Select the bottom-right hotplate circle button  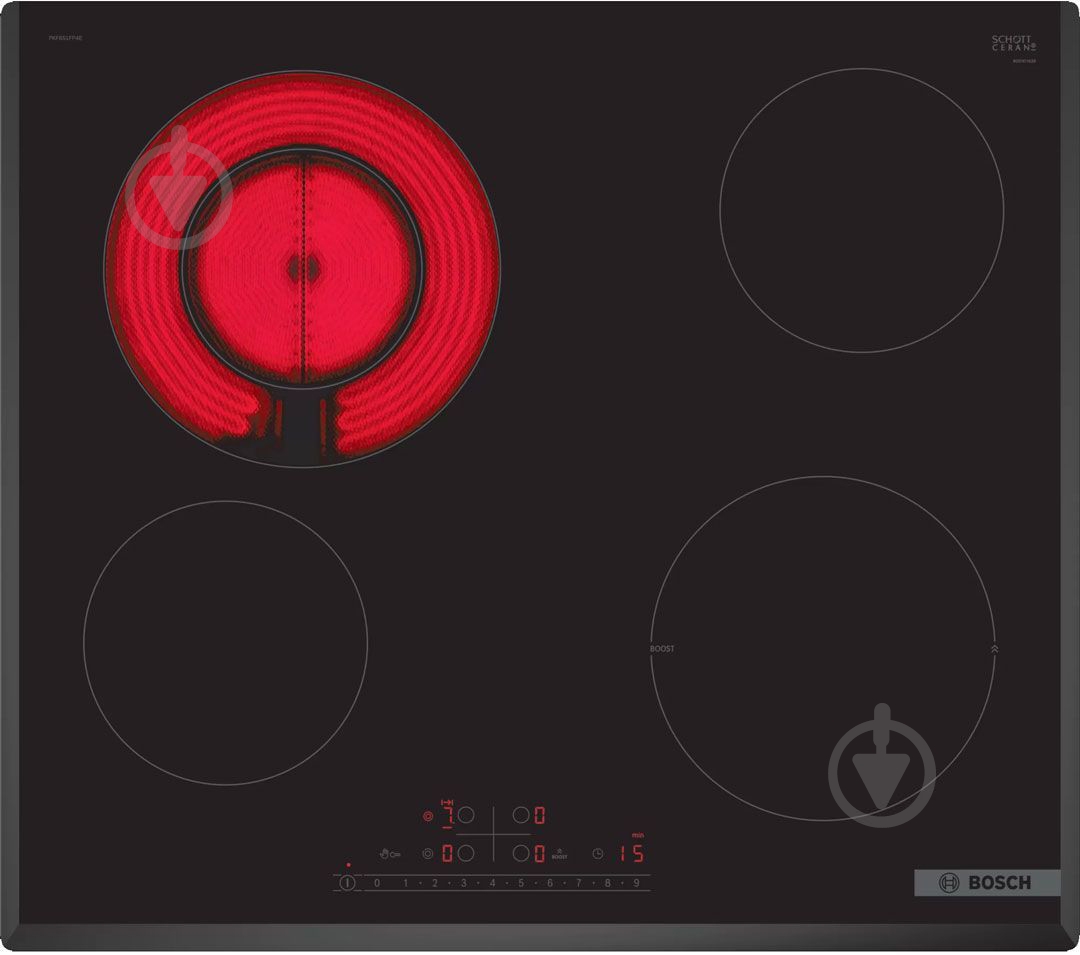tap(520, 854)
